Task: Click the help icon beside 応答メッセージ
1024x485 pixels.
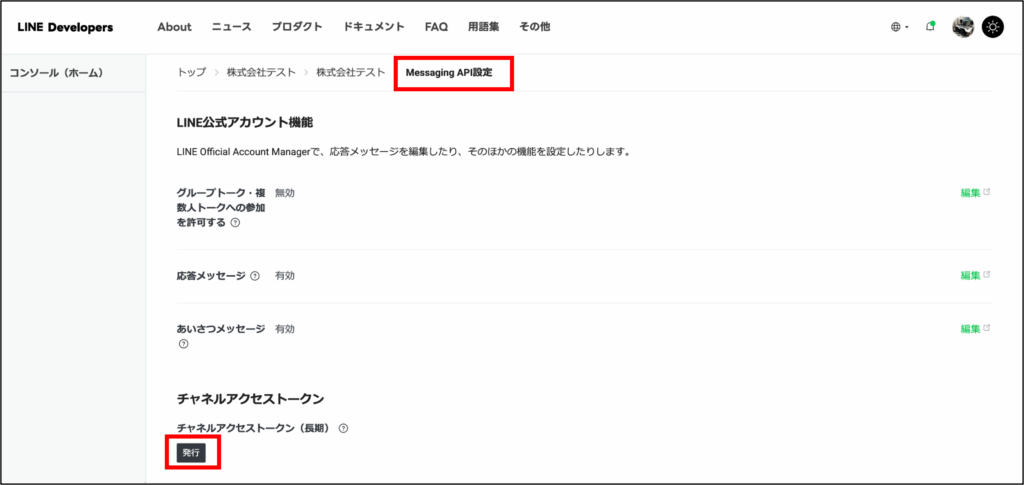Action: click(255, 276)
